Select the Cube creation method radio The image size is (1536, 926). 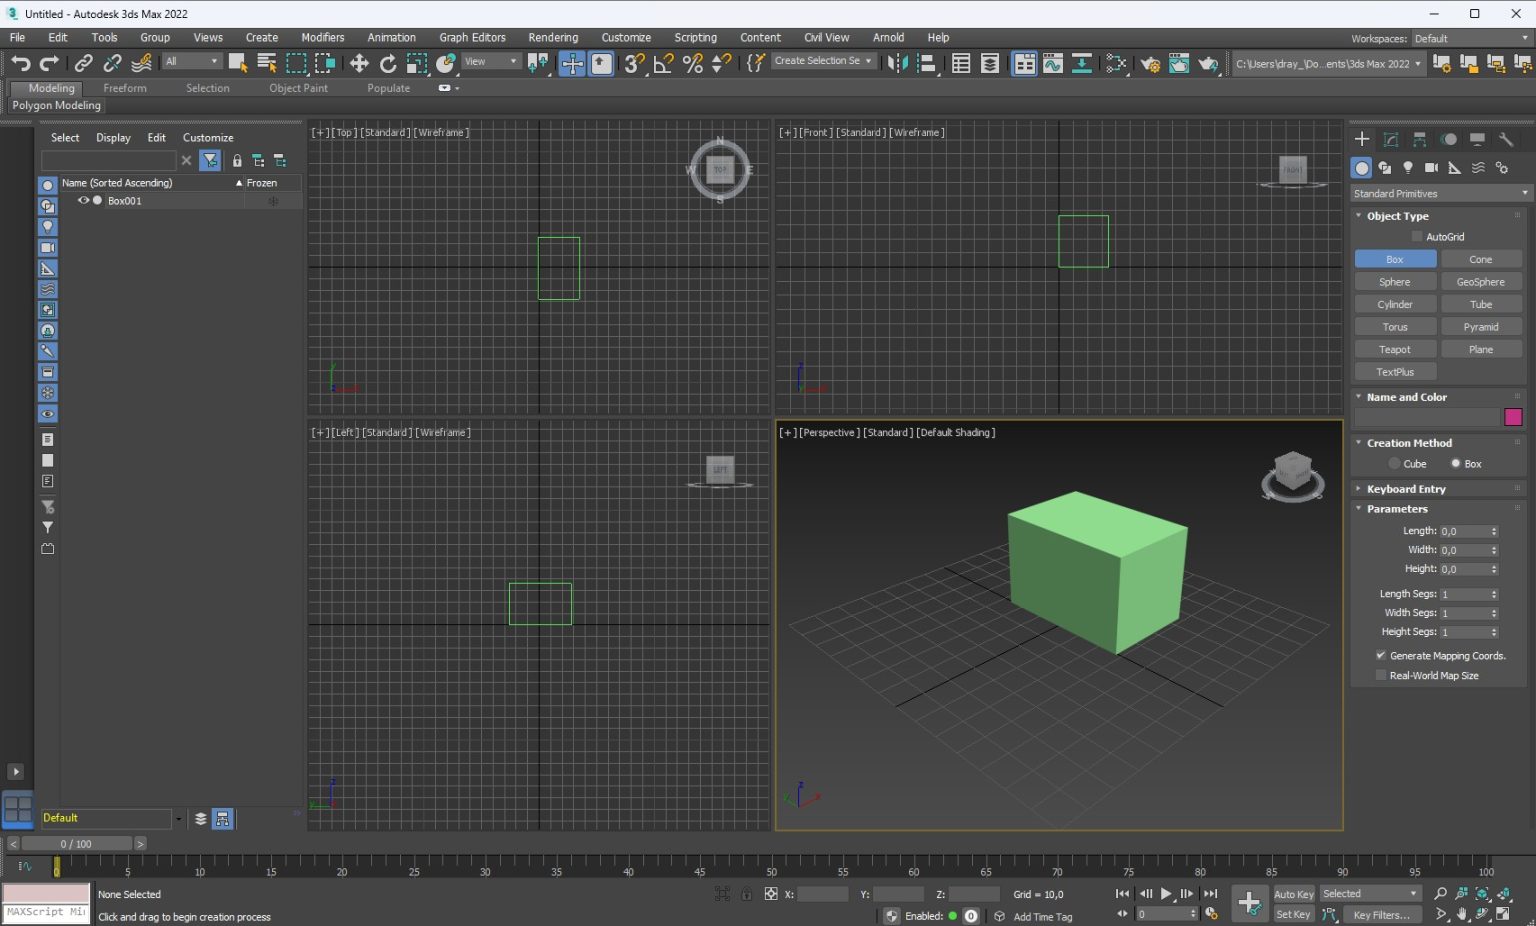1395,464
